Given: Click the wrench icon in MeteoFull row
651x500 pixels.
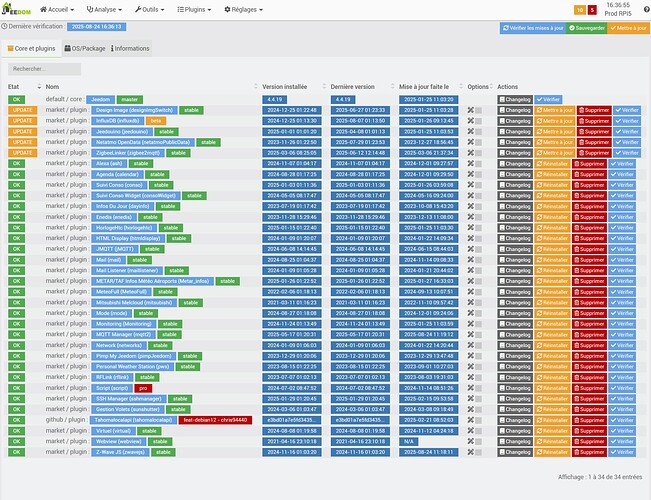Looking at the screenshot, I should (x=470, y=292).
